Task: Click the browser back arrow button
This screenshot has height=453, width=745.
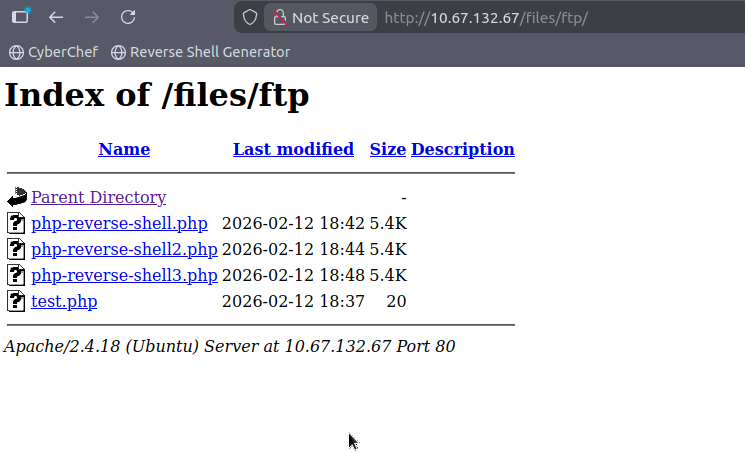Action: (56, 17)
